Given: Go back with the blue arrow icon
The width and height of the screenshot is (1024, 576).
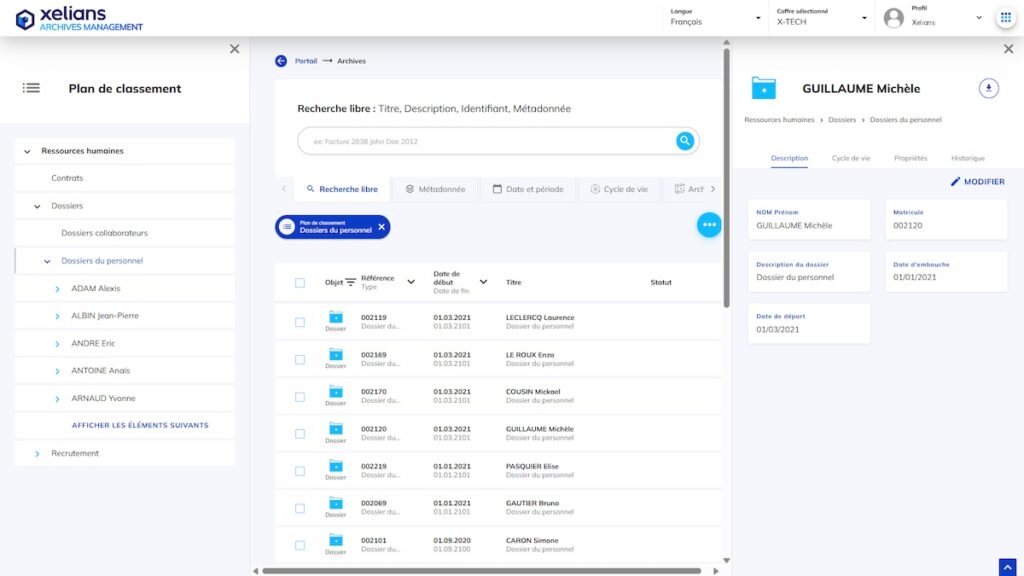Looking at the screenshot, I should 281,61.
